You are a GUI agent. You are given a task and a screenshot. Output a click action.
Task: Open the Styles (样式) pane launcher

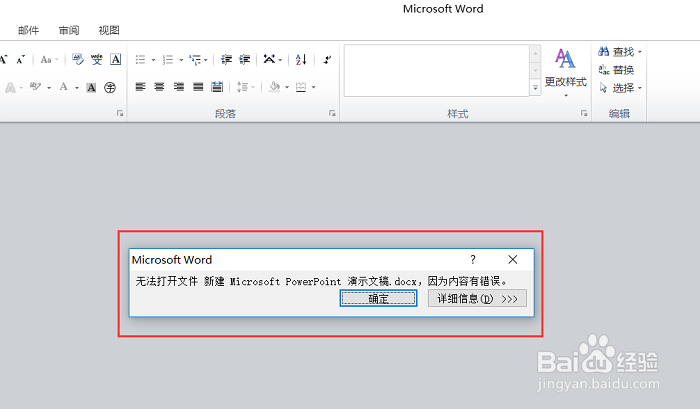click(x=584, y=113)
